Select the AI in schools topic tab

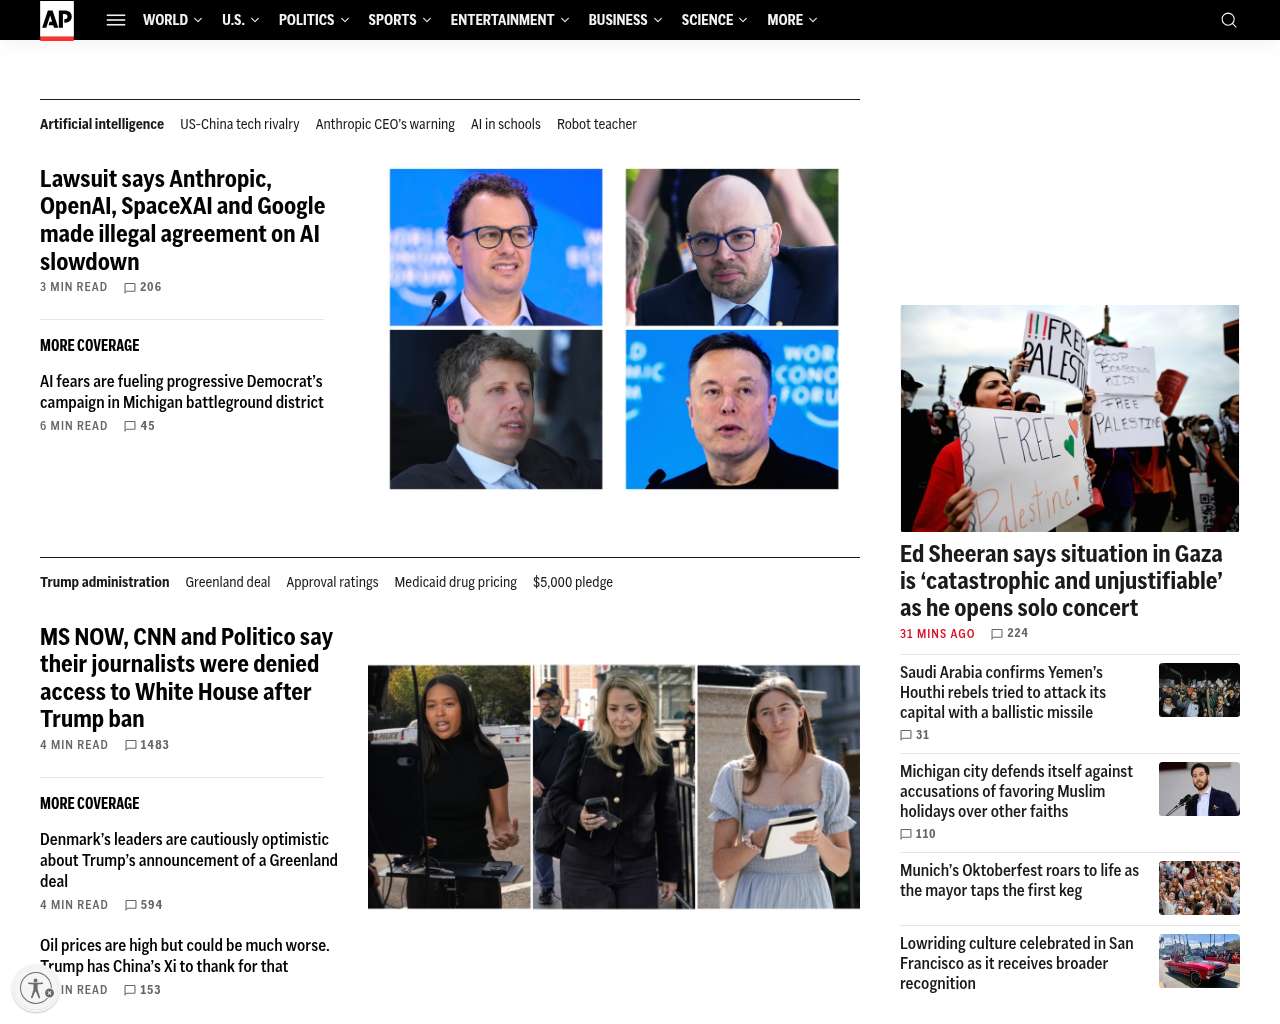pyautogui.click(x=506, y=124)
